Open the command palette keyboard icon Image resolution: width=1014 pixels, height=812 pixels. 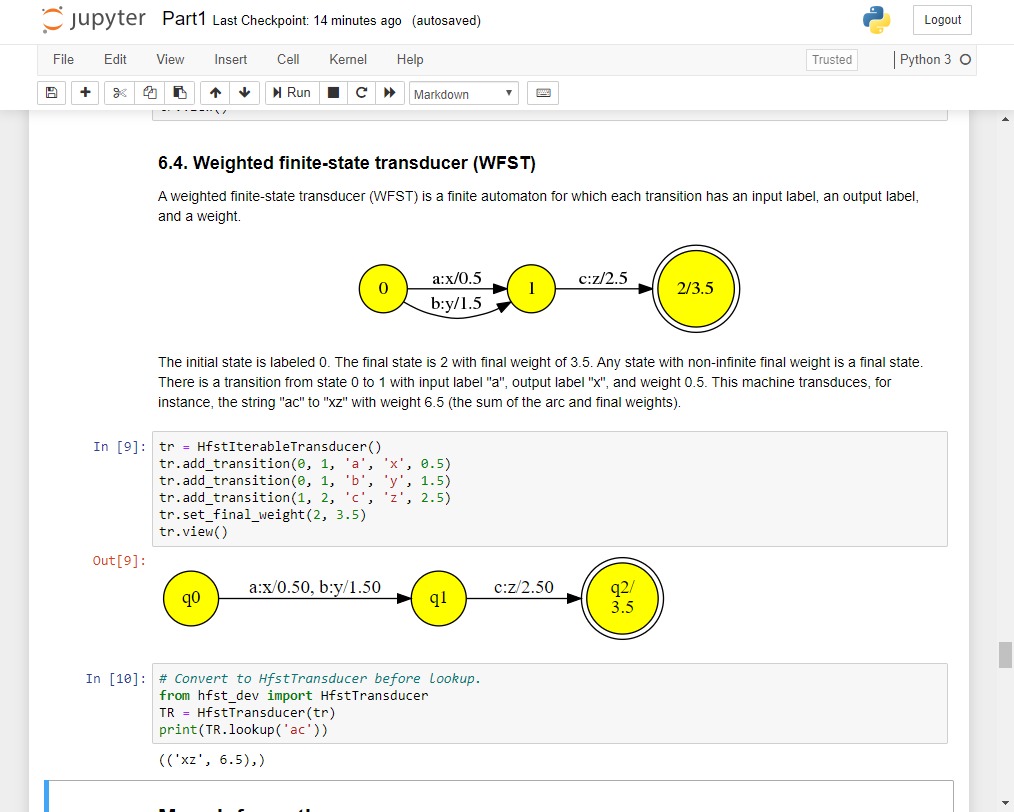pos(543,93)
